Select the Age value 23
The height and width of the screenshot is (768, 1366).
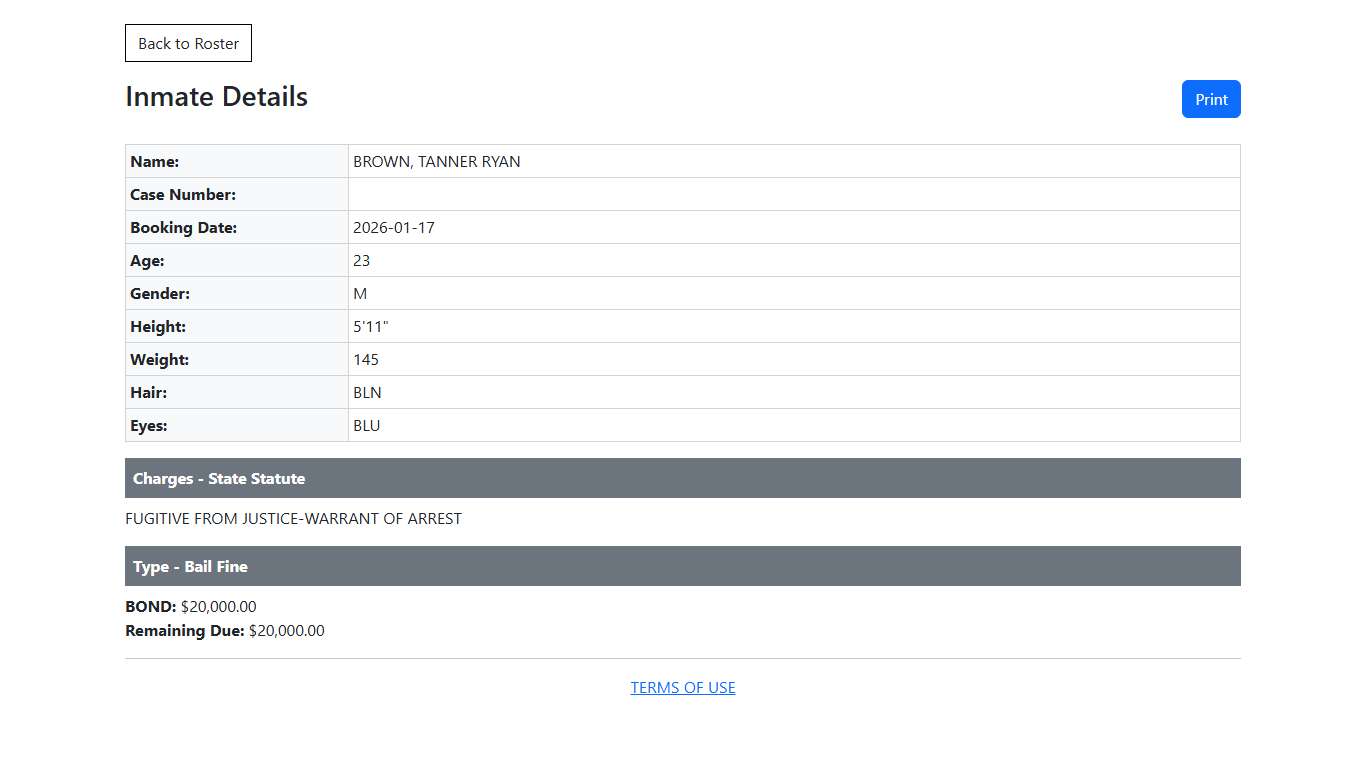click(x=362, y=261)
